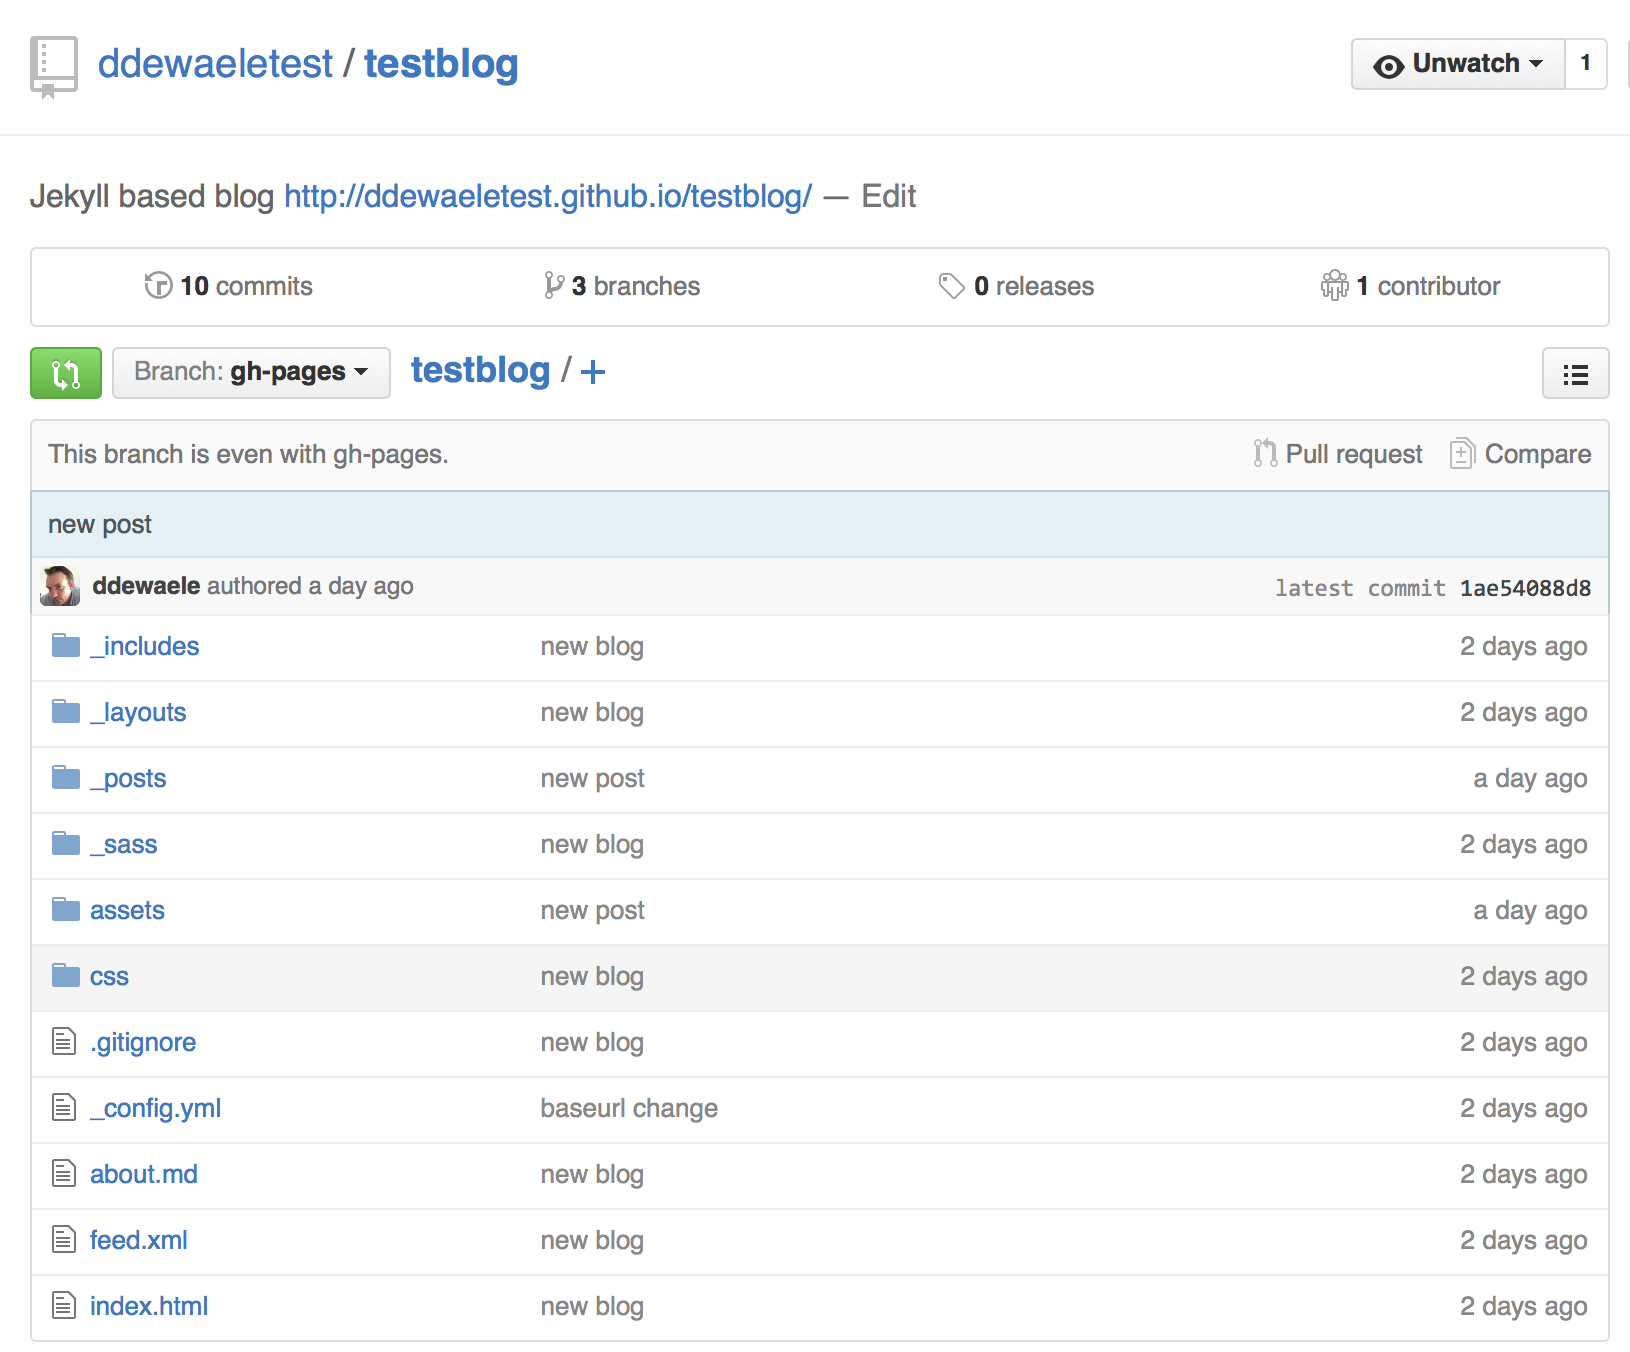Click the feed.xml file icon
1630x1352 pixels.
(x=64, y=1240)
